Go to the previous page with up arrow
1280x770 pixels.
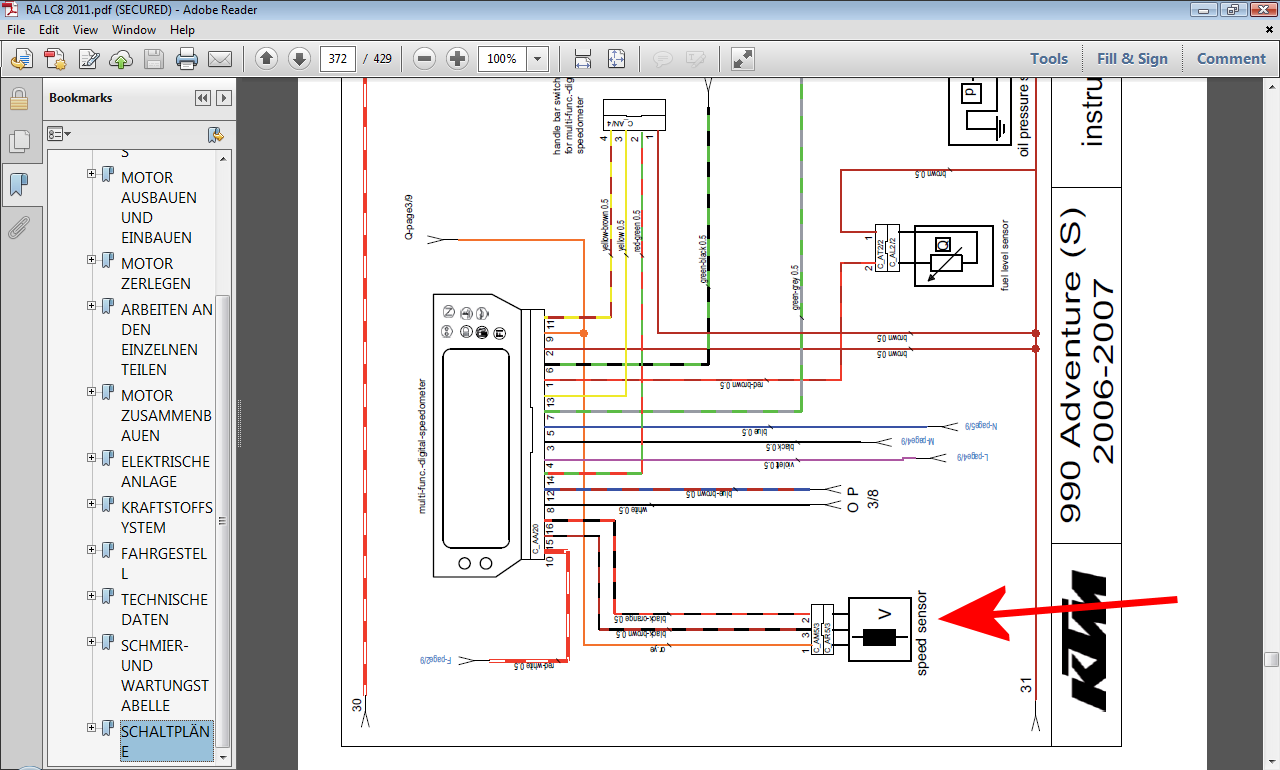click(266, 59)
